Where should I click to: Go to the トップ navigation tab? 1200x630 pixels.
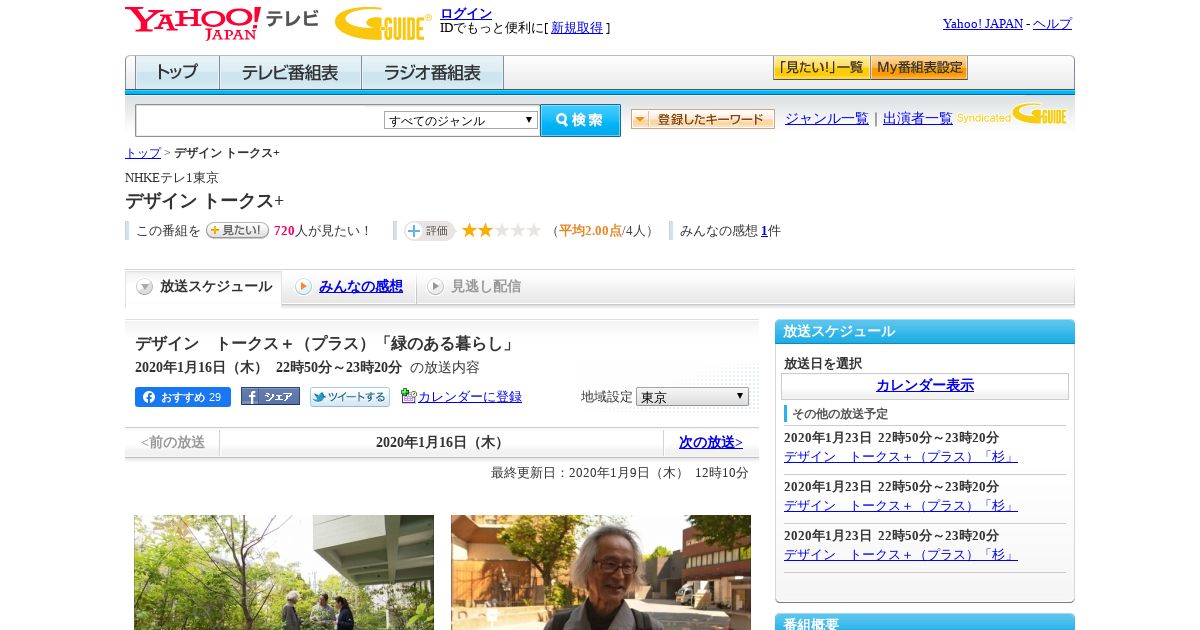pos(177,73)
